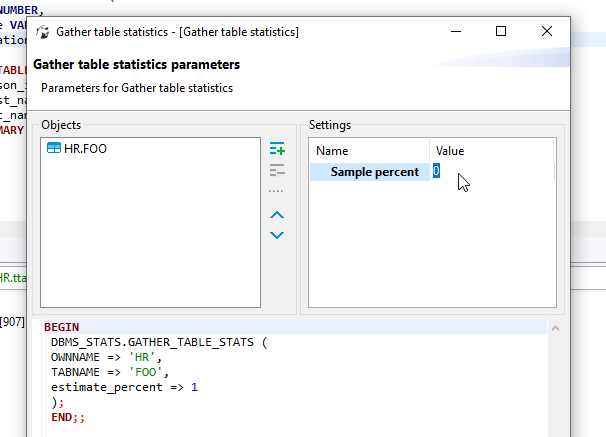The image size is (606, 437).
Task: Close the Gather table statistics dialog
Action: click(x=546, y=31)
